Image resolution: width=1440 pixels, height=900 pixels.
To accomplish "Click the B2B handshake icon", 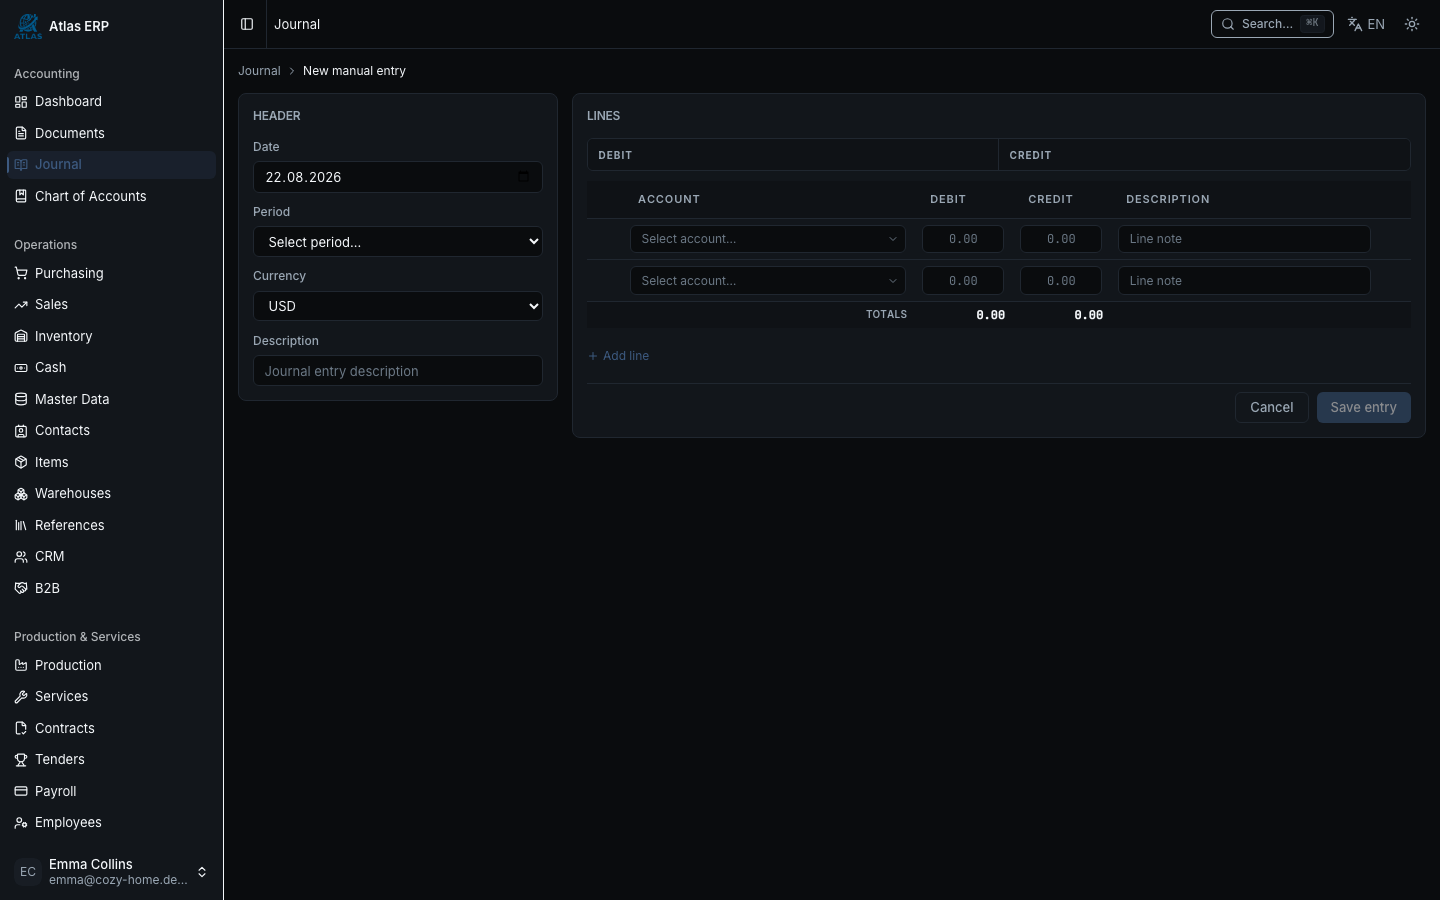I will pyautogui.click(x=21, y=588).
